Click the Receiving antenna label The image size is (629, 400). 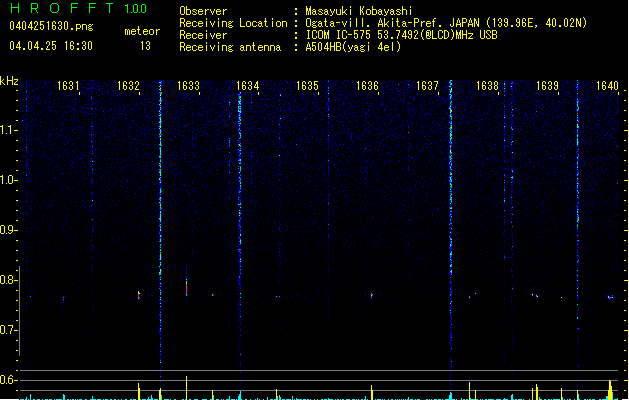[230, 47]
